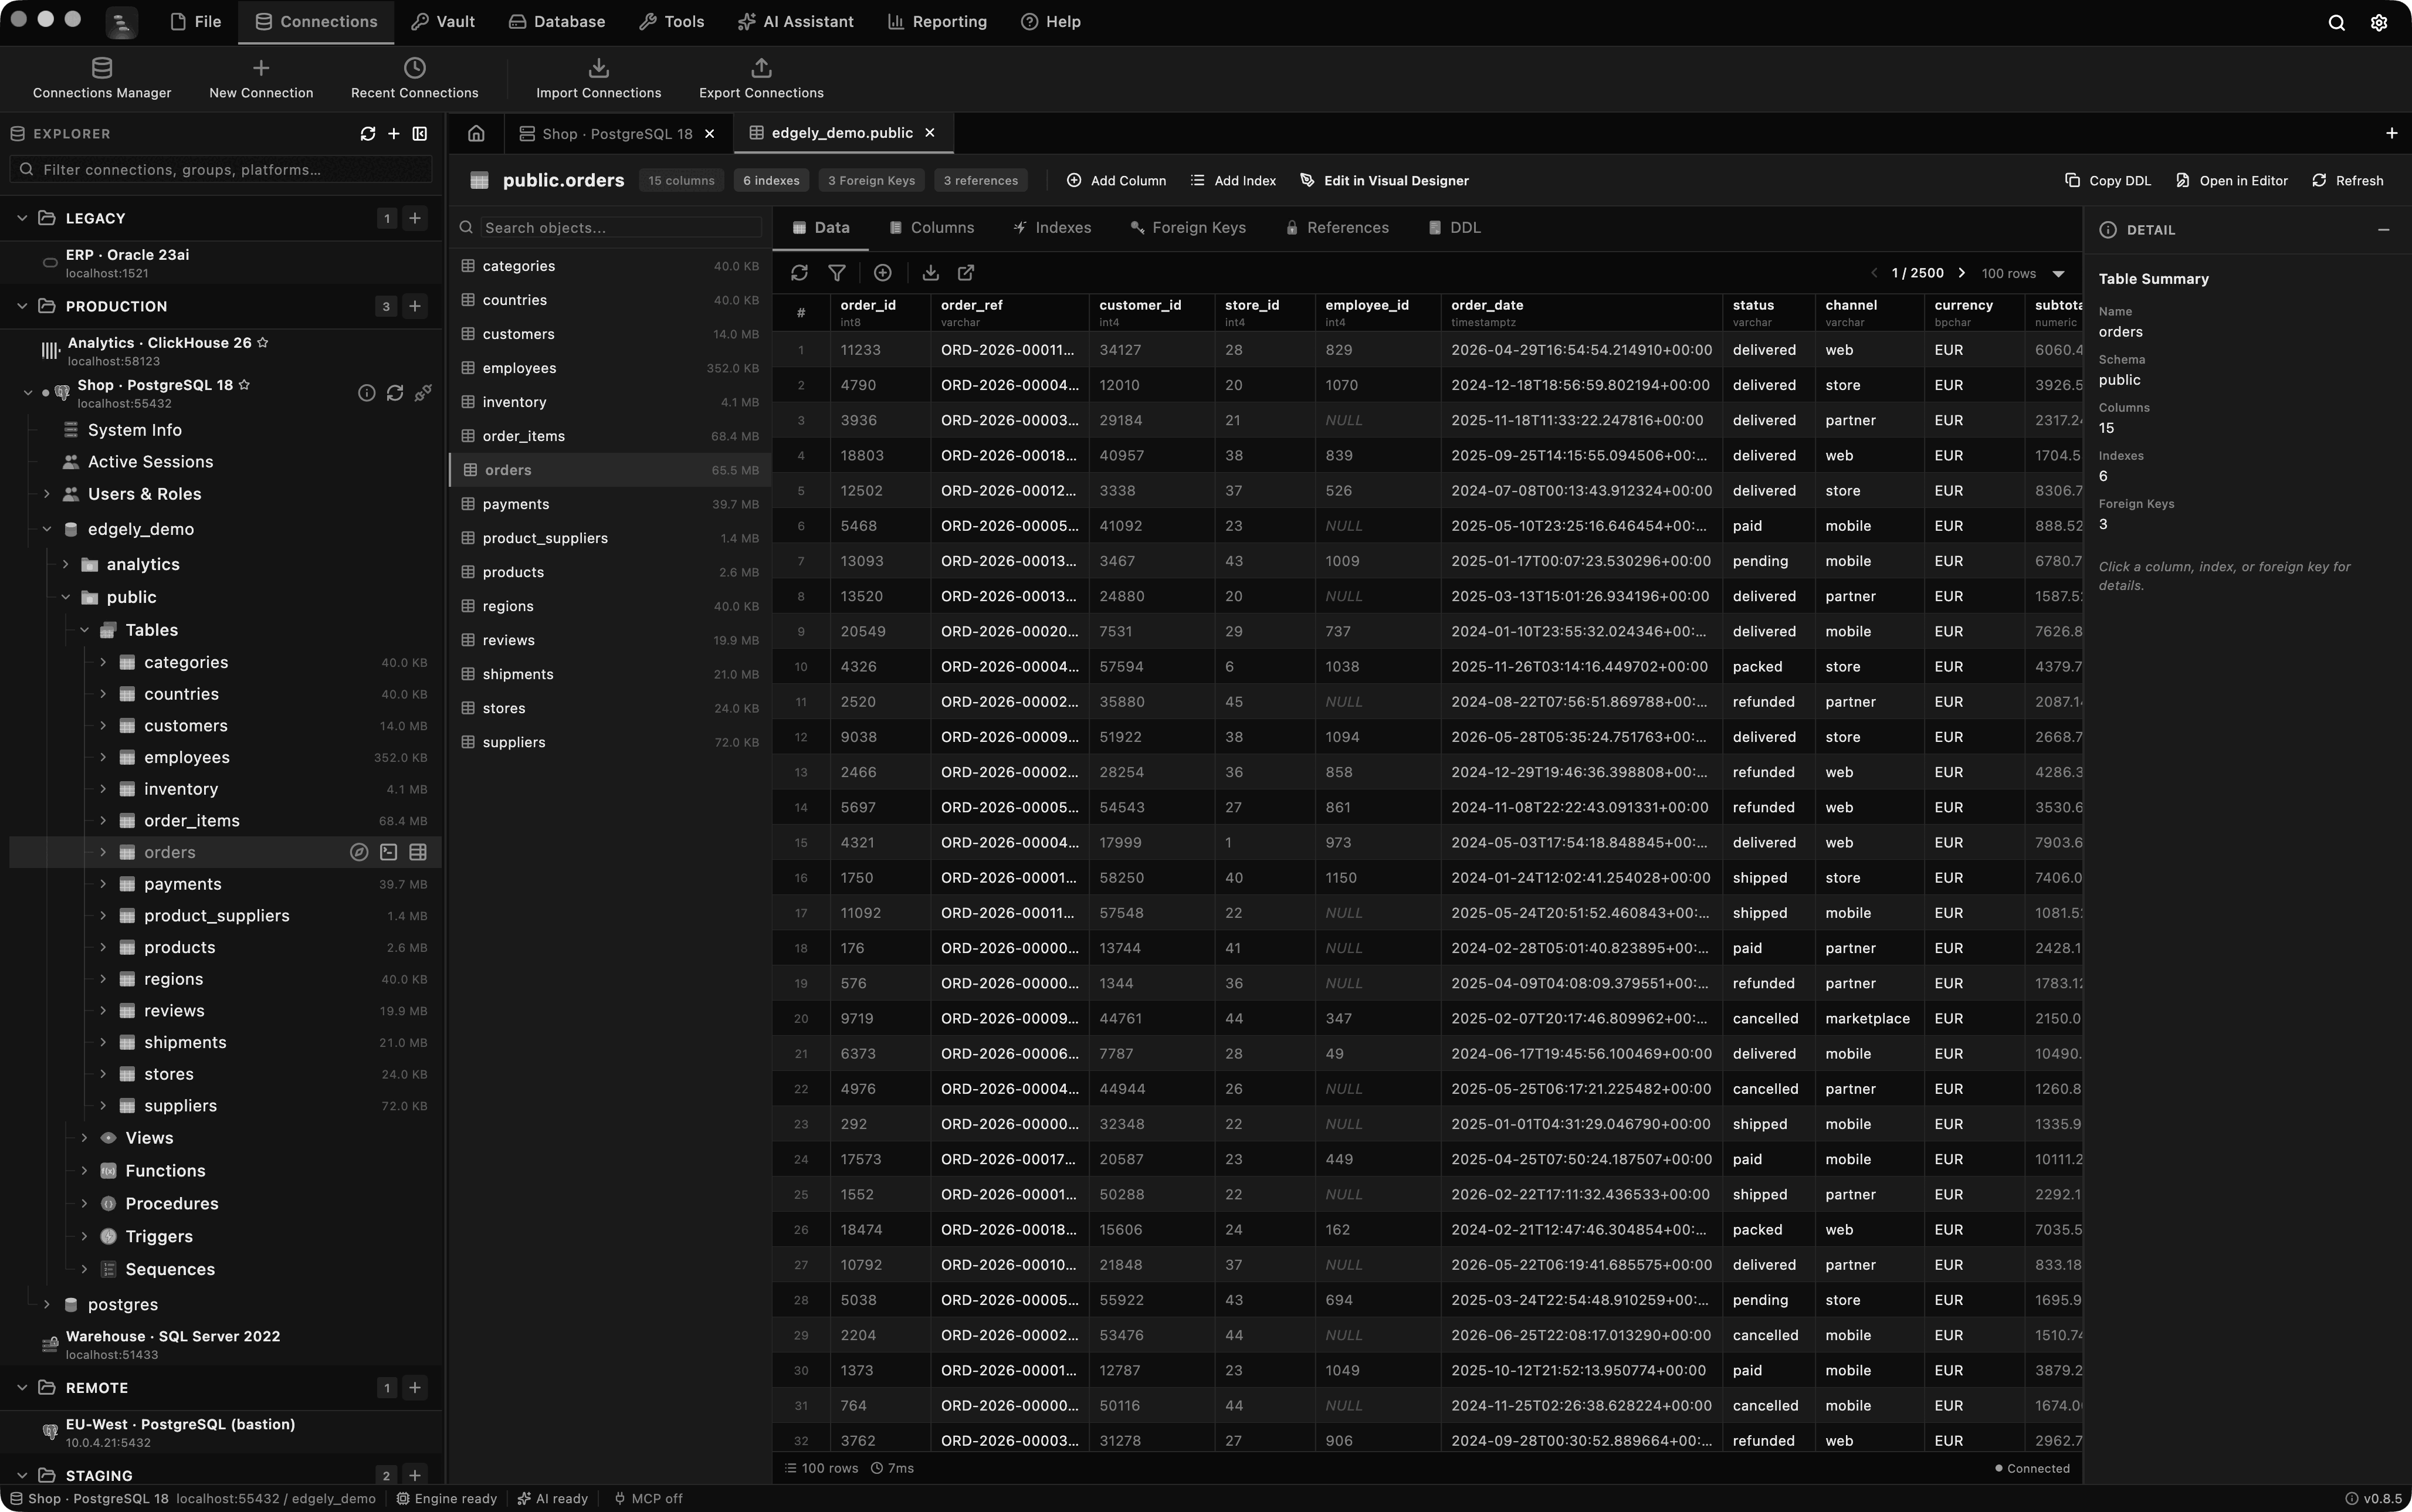Viewport: 2412px width, 1512px height.
Task: Click Open in Editor
Action: click(2231, 181)
